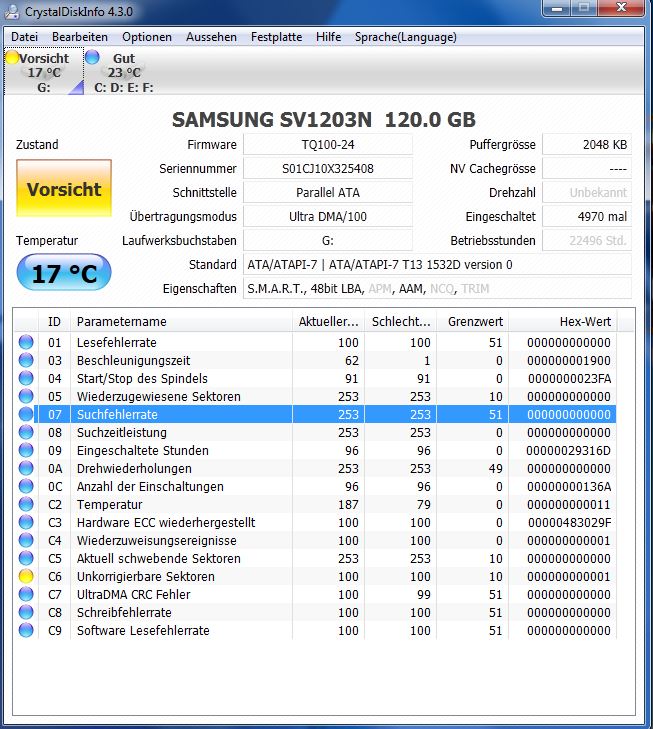This screenshot has height=729, width=653.
Task: Click the status orb beside Beschleunigungszeit
Action: pyautogui.click(x=26, y=360)
